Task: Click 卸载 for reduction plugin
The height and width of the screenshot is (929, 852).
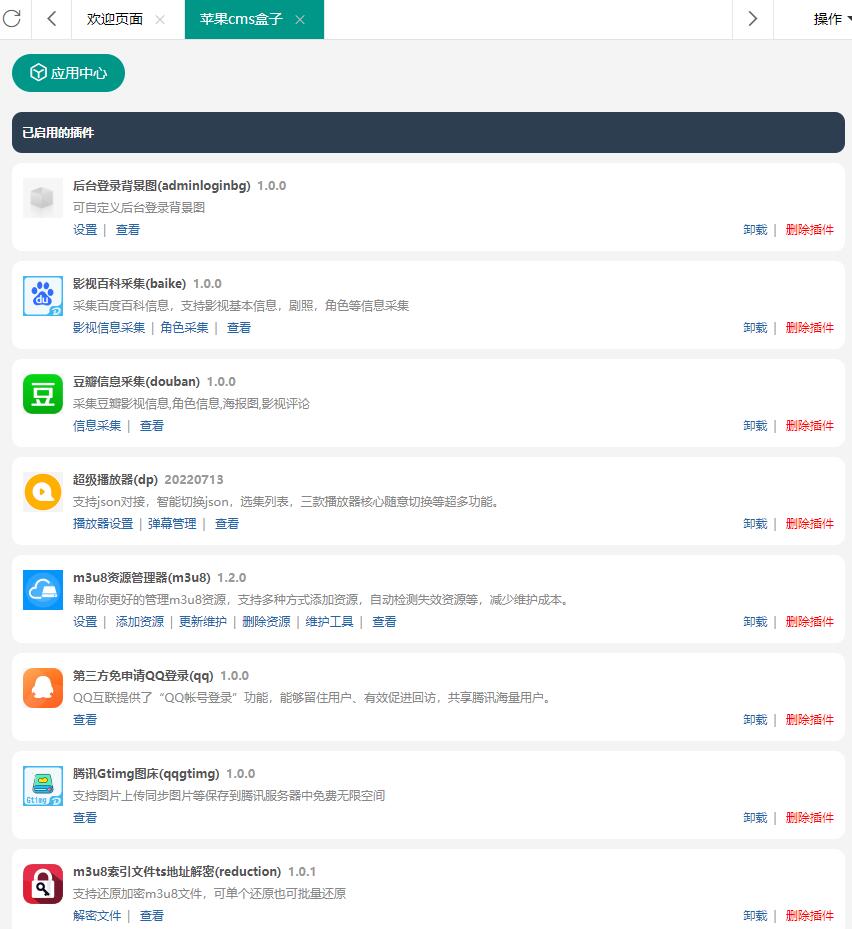Action: pos(755,916)
